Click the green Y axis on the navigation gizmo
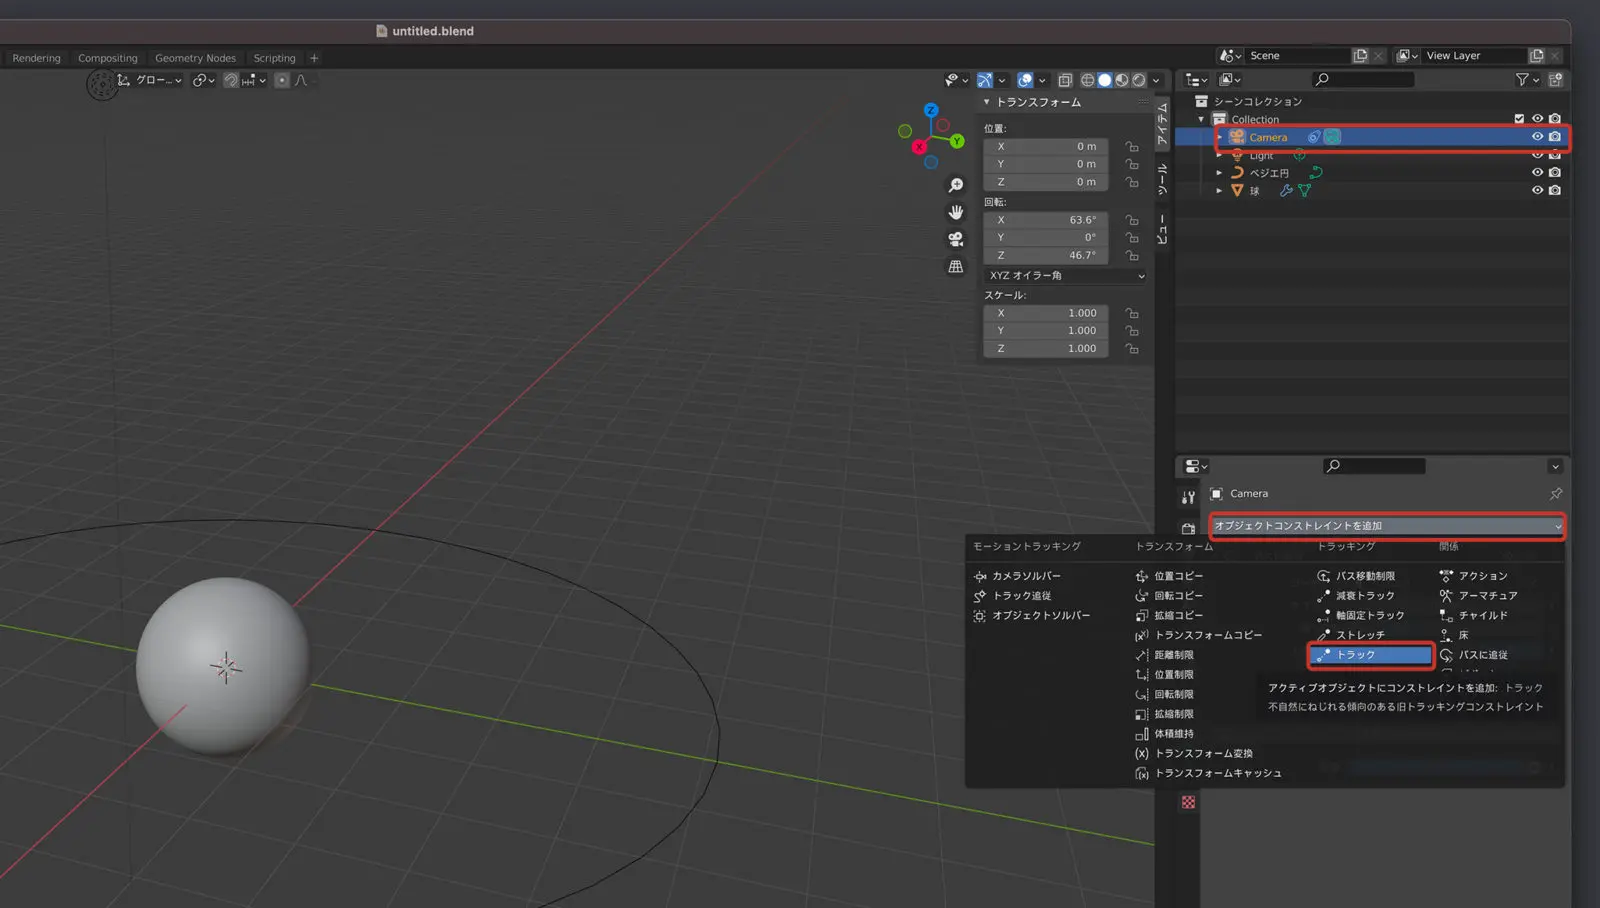Screen dimensions: 1600x908 pyautogui.click(x=957, y=141)
